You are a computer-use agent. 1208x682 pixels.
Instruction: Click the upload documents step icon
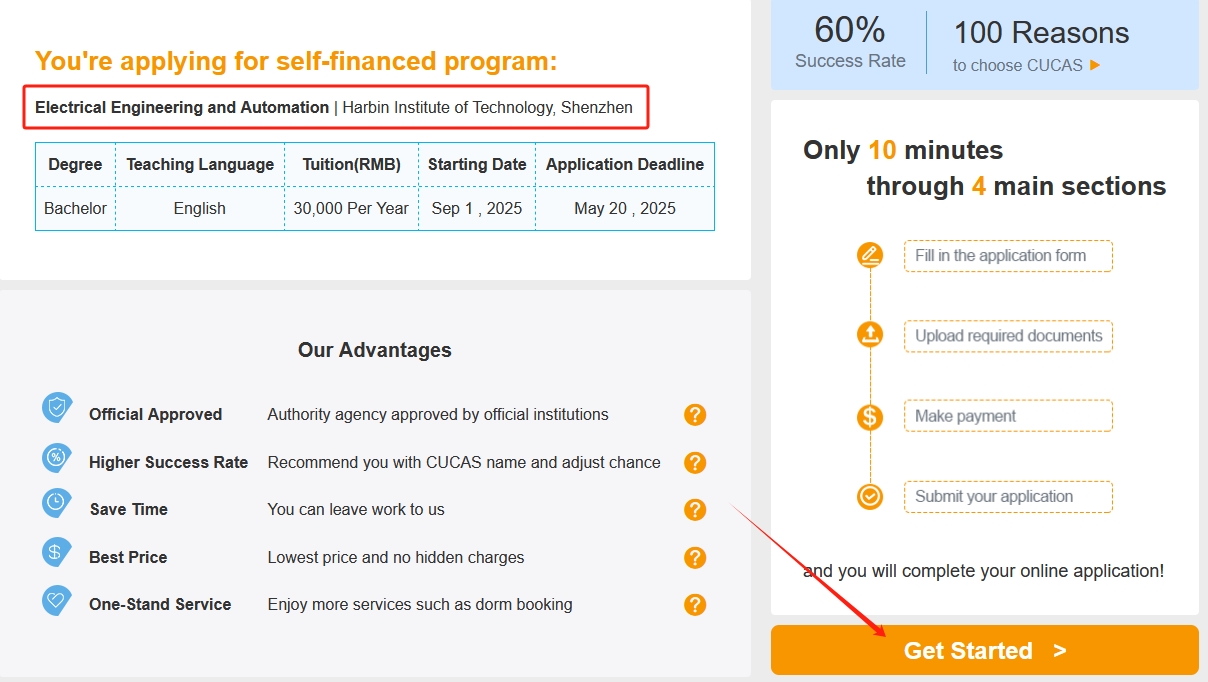(870, 334)
